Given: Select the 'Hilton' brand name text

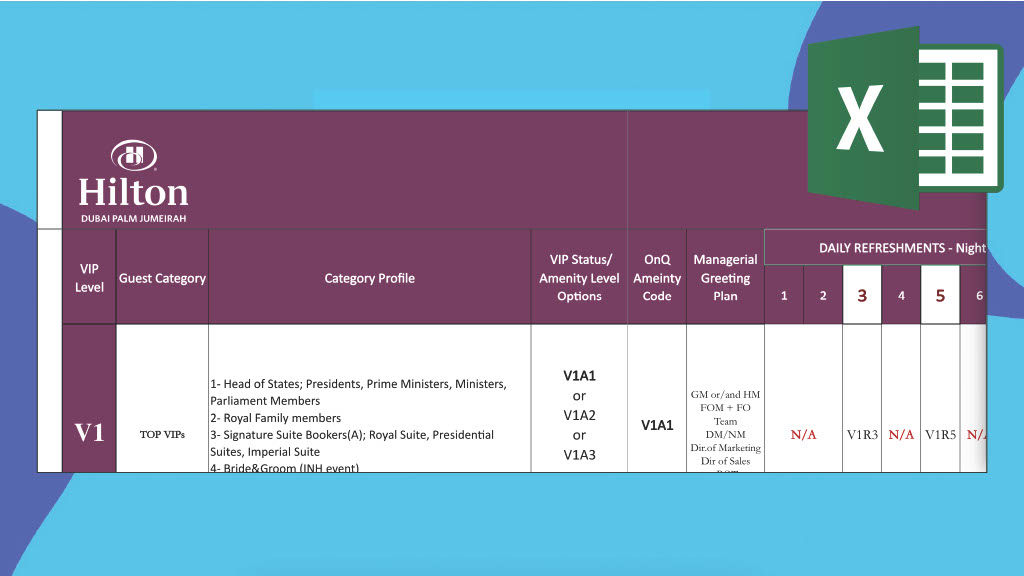Looking at the screenshot, I should [x=134, y=193].
